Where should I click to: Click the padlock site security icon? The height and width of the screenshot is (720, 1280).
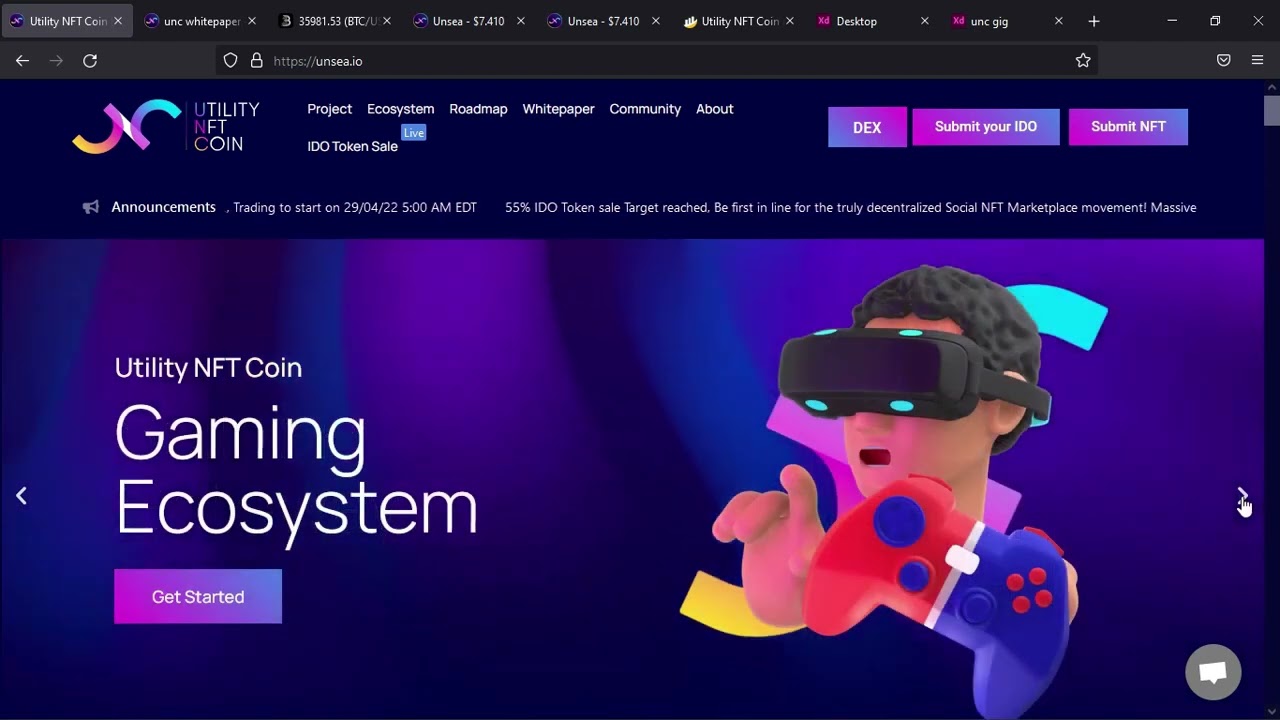pyautogui.click(x=256, y=61)
